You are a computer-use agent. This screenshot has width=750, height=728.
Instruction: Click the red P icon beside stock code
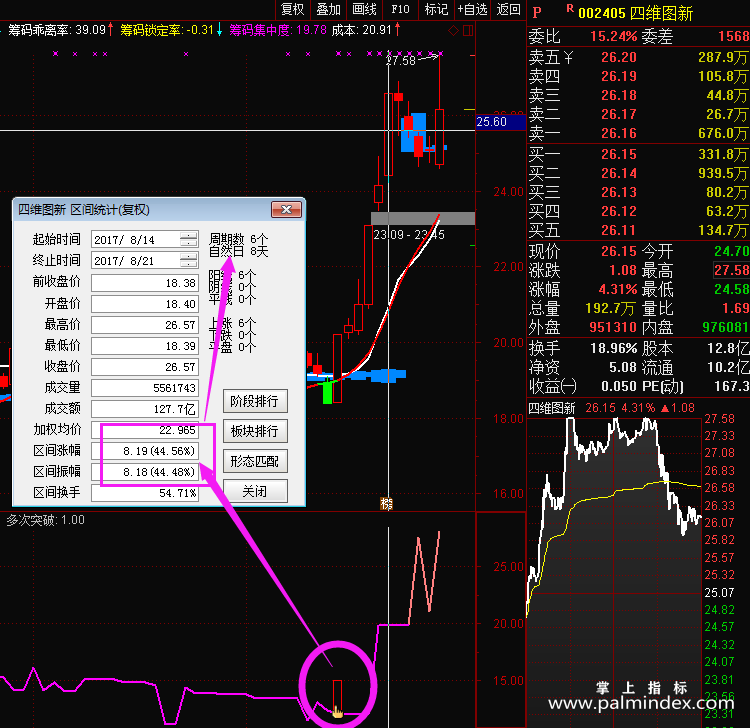(x=537, y=13)
